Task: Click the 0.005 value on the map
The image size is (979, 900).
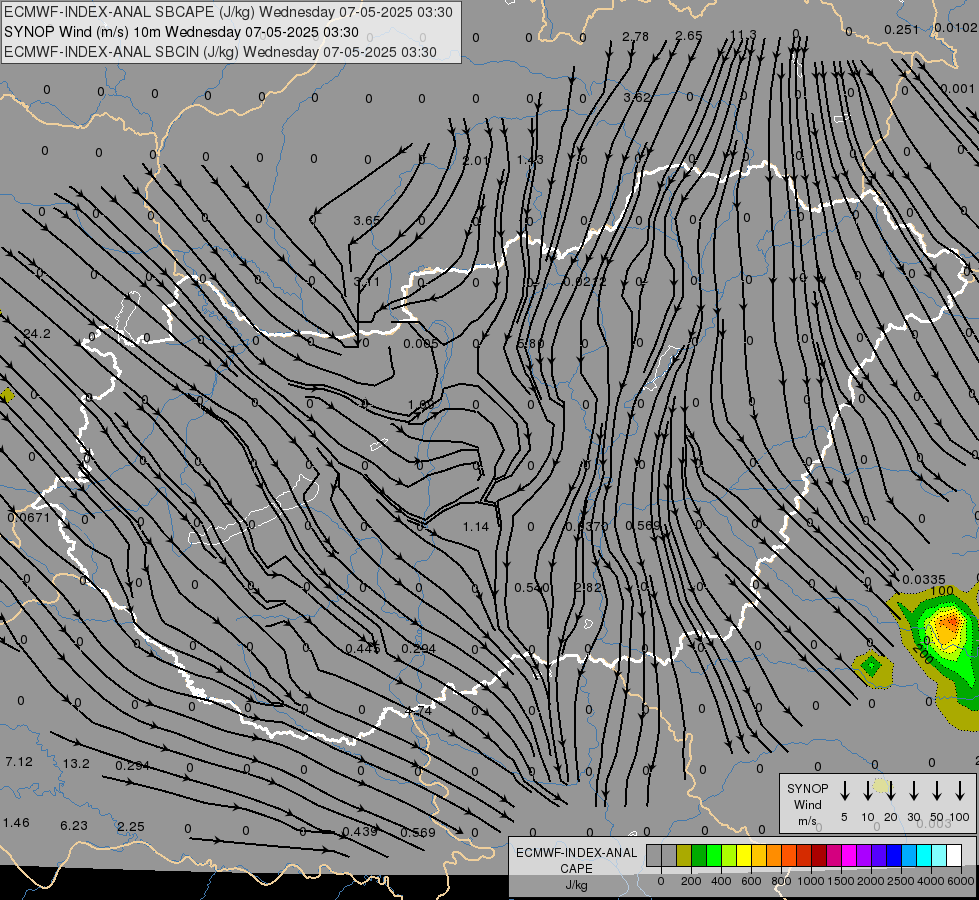Action: pos(421,344)
